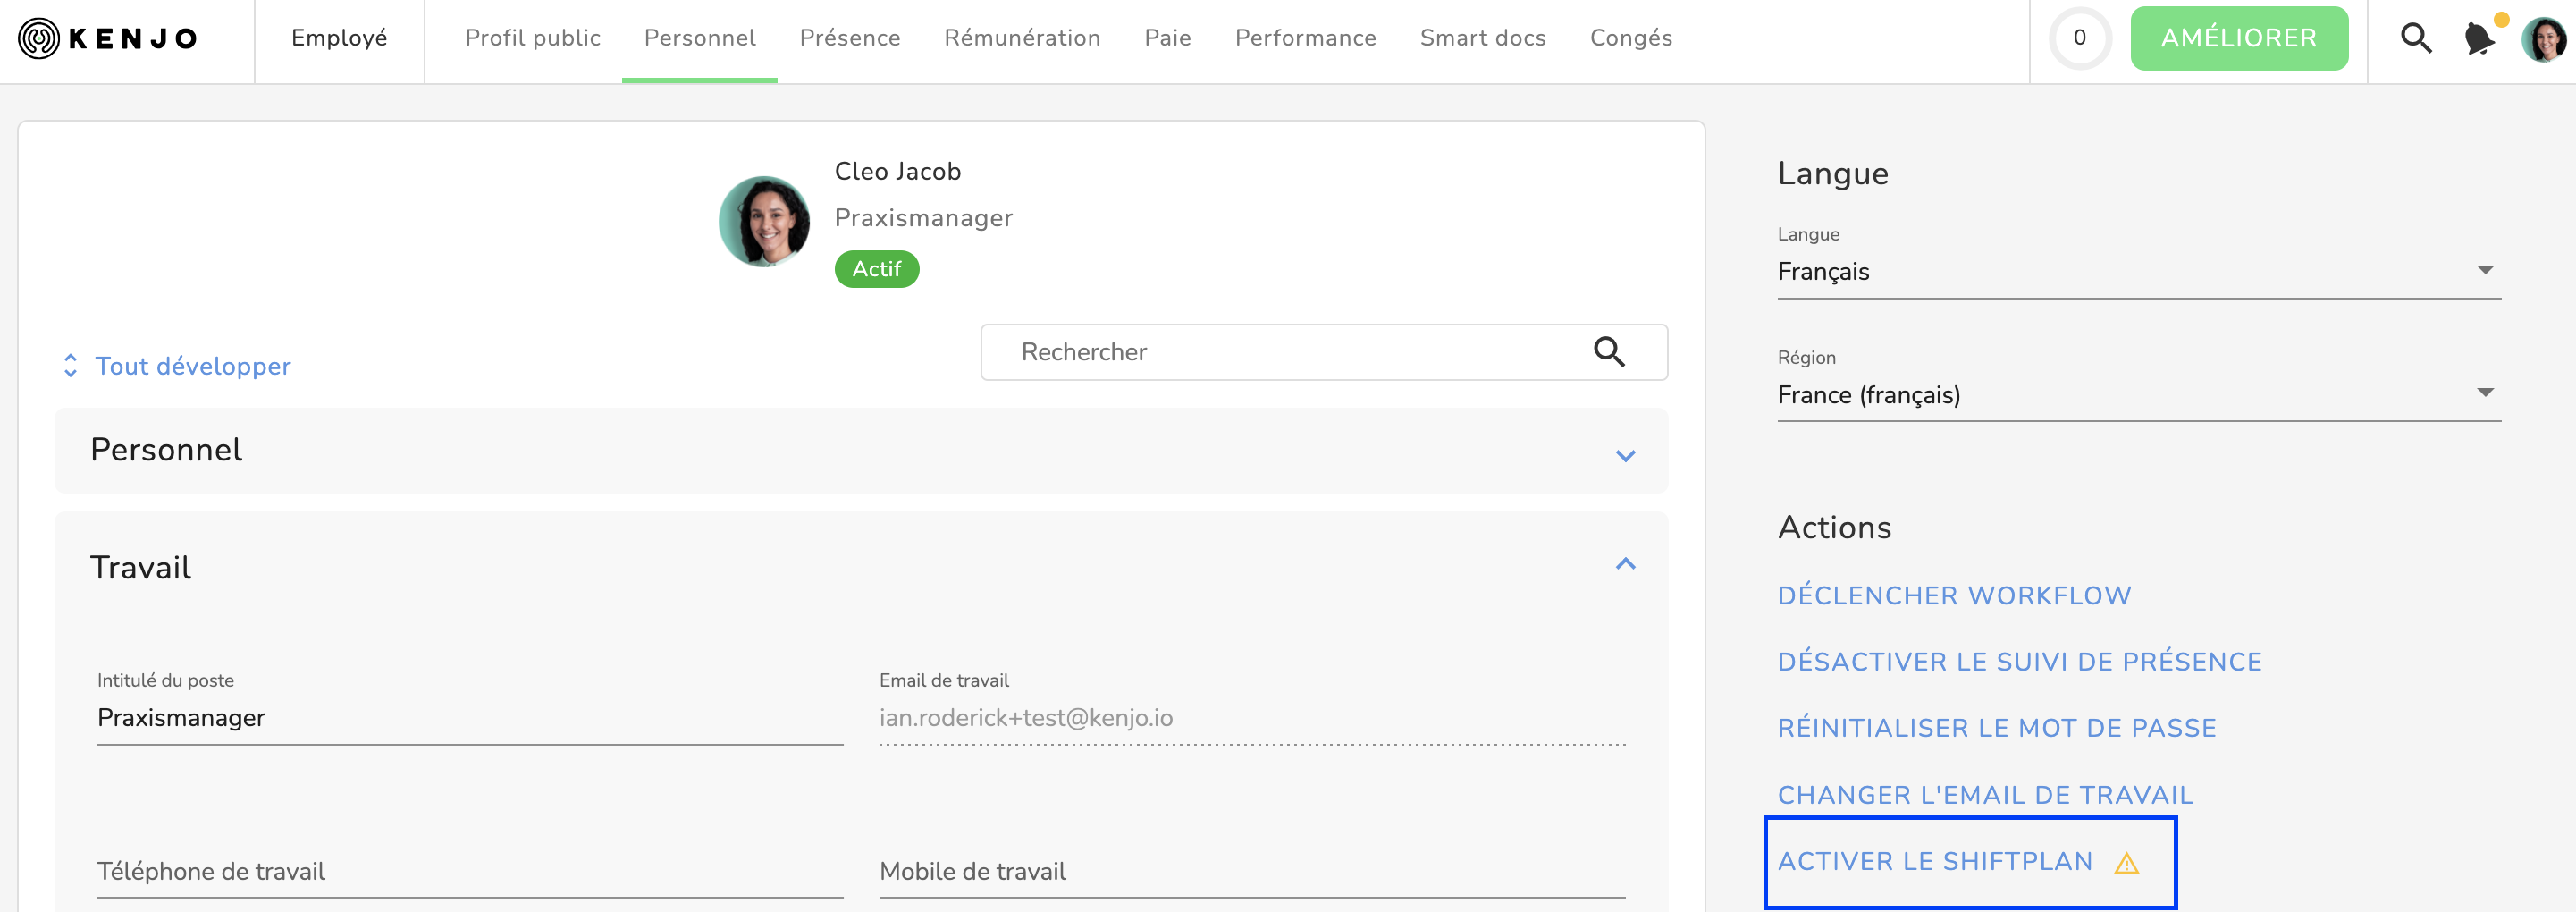This screenshot has height=912, width=2576.
Task: Click Cleo Jacob's profile photo
Action: [765, 222]
